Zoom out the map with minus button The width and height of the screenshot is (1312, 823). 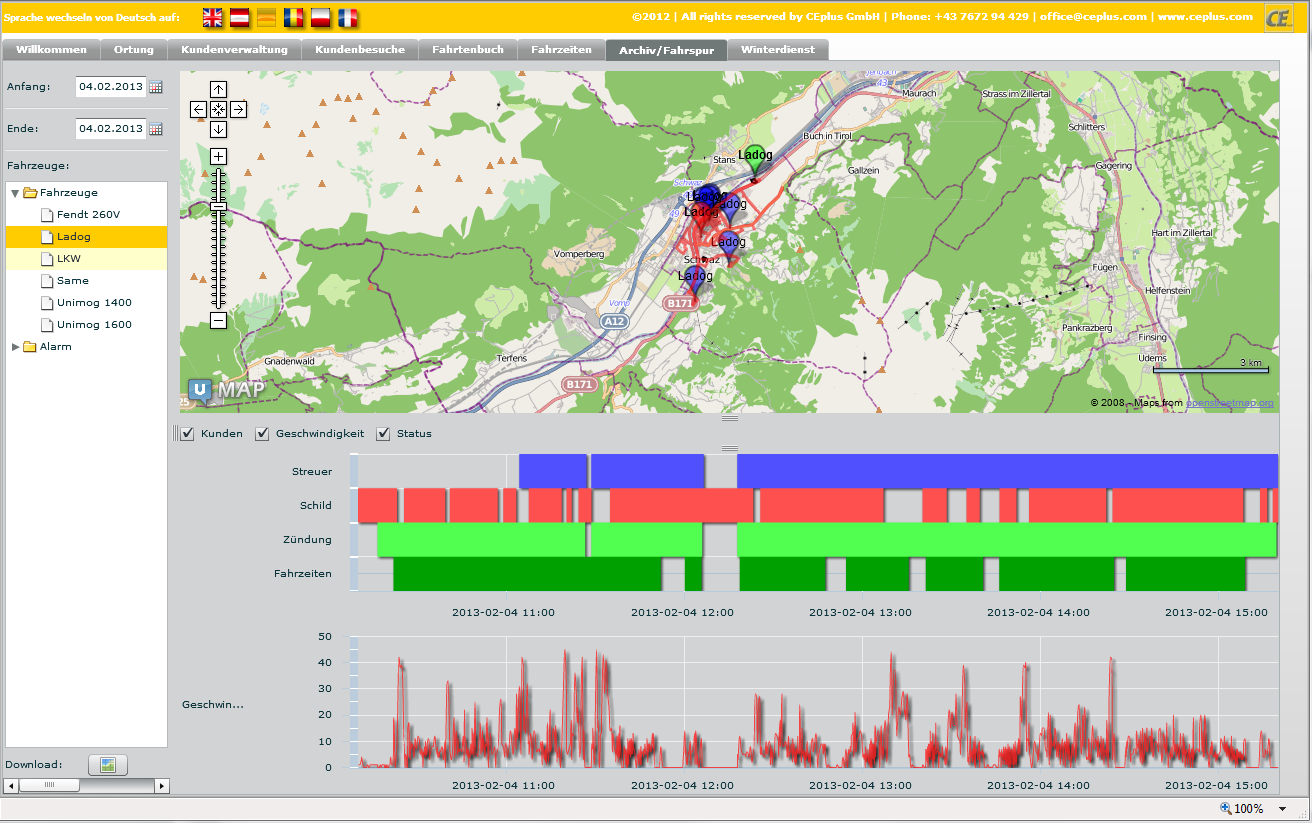pos(218,320)
